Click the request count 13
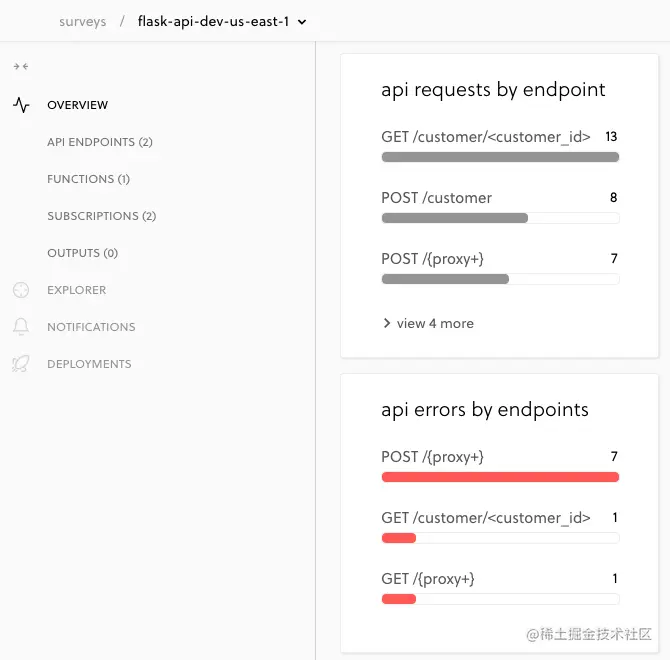The image size is (670, 660). click(611, 137)
